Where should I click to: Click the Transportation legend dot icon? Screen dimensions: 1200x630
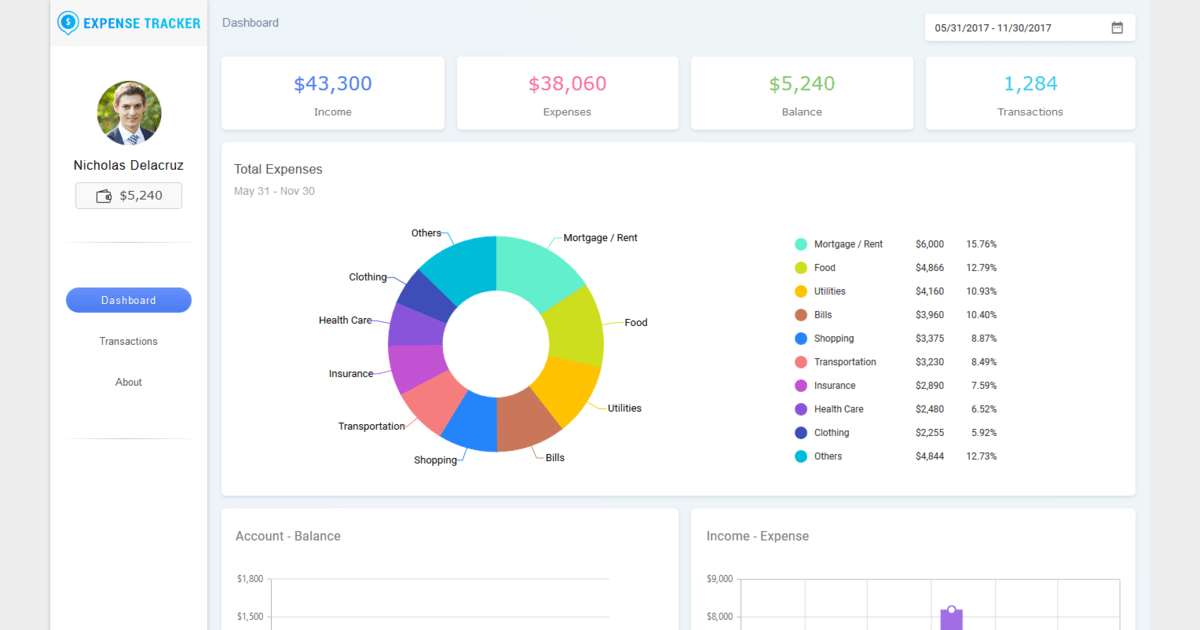pyautogui.click(x=801, y=362)
